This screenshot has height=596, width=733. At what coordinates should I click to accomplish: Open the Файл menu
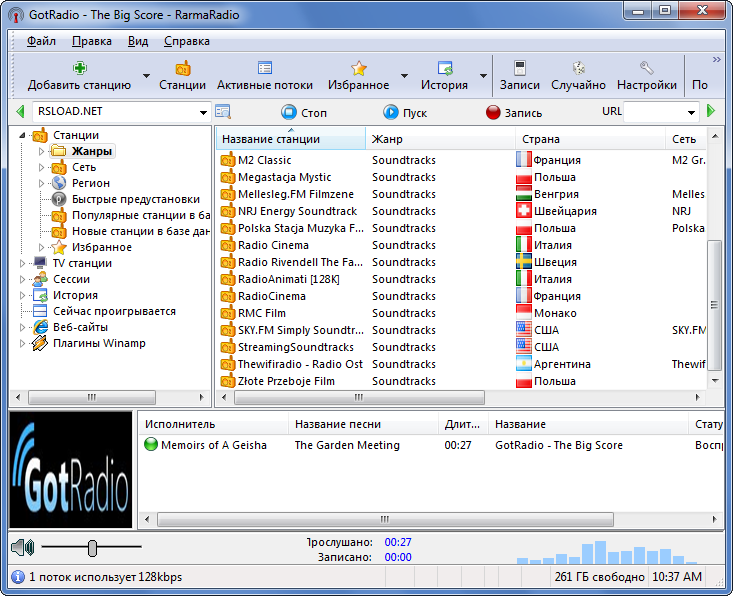click(41, 41)
